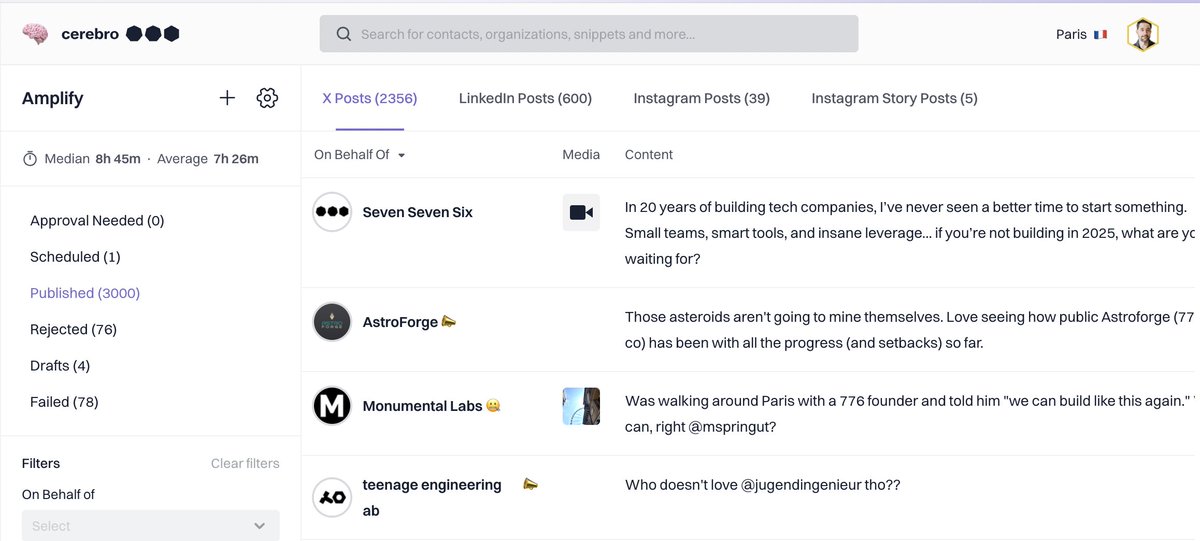The width and height of the screenshot is (1200, 541).
Task: Click the French flag icon
Action: coord(1101,34)
